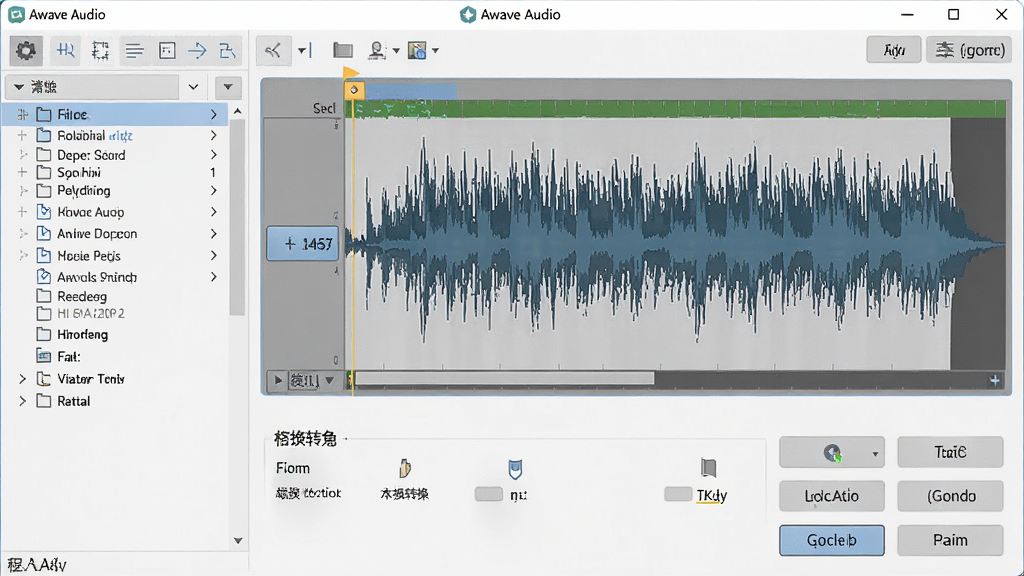Expand the Spohini tree node plus
Screen dimensions: 1024x576
point(22,172)
